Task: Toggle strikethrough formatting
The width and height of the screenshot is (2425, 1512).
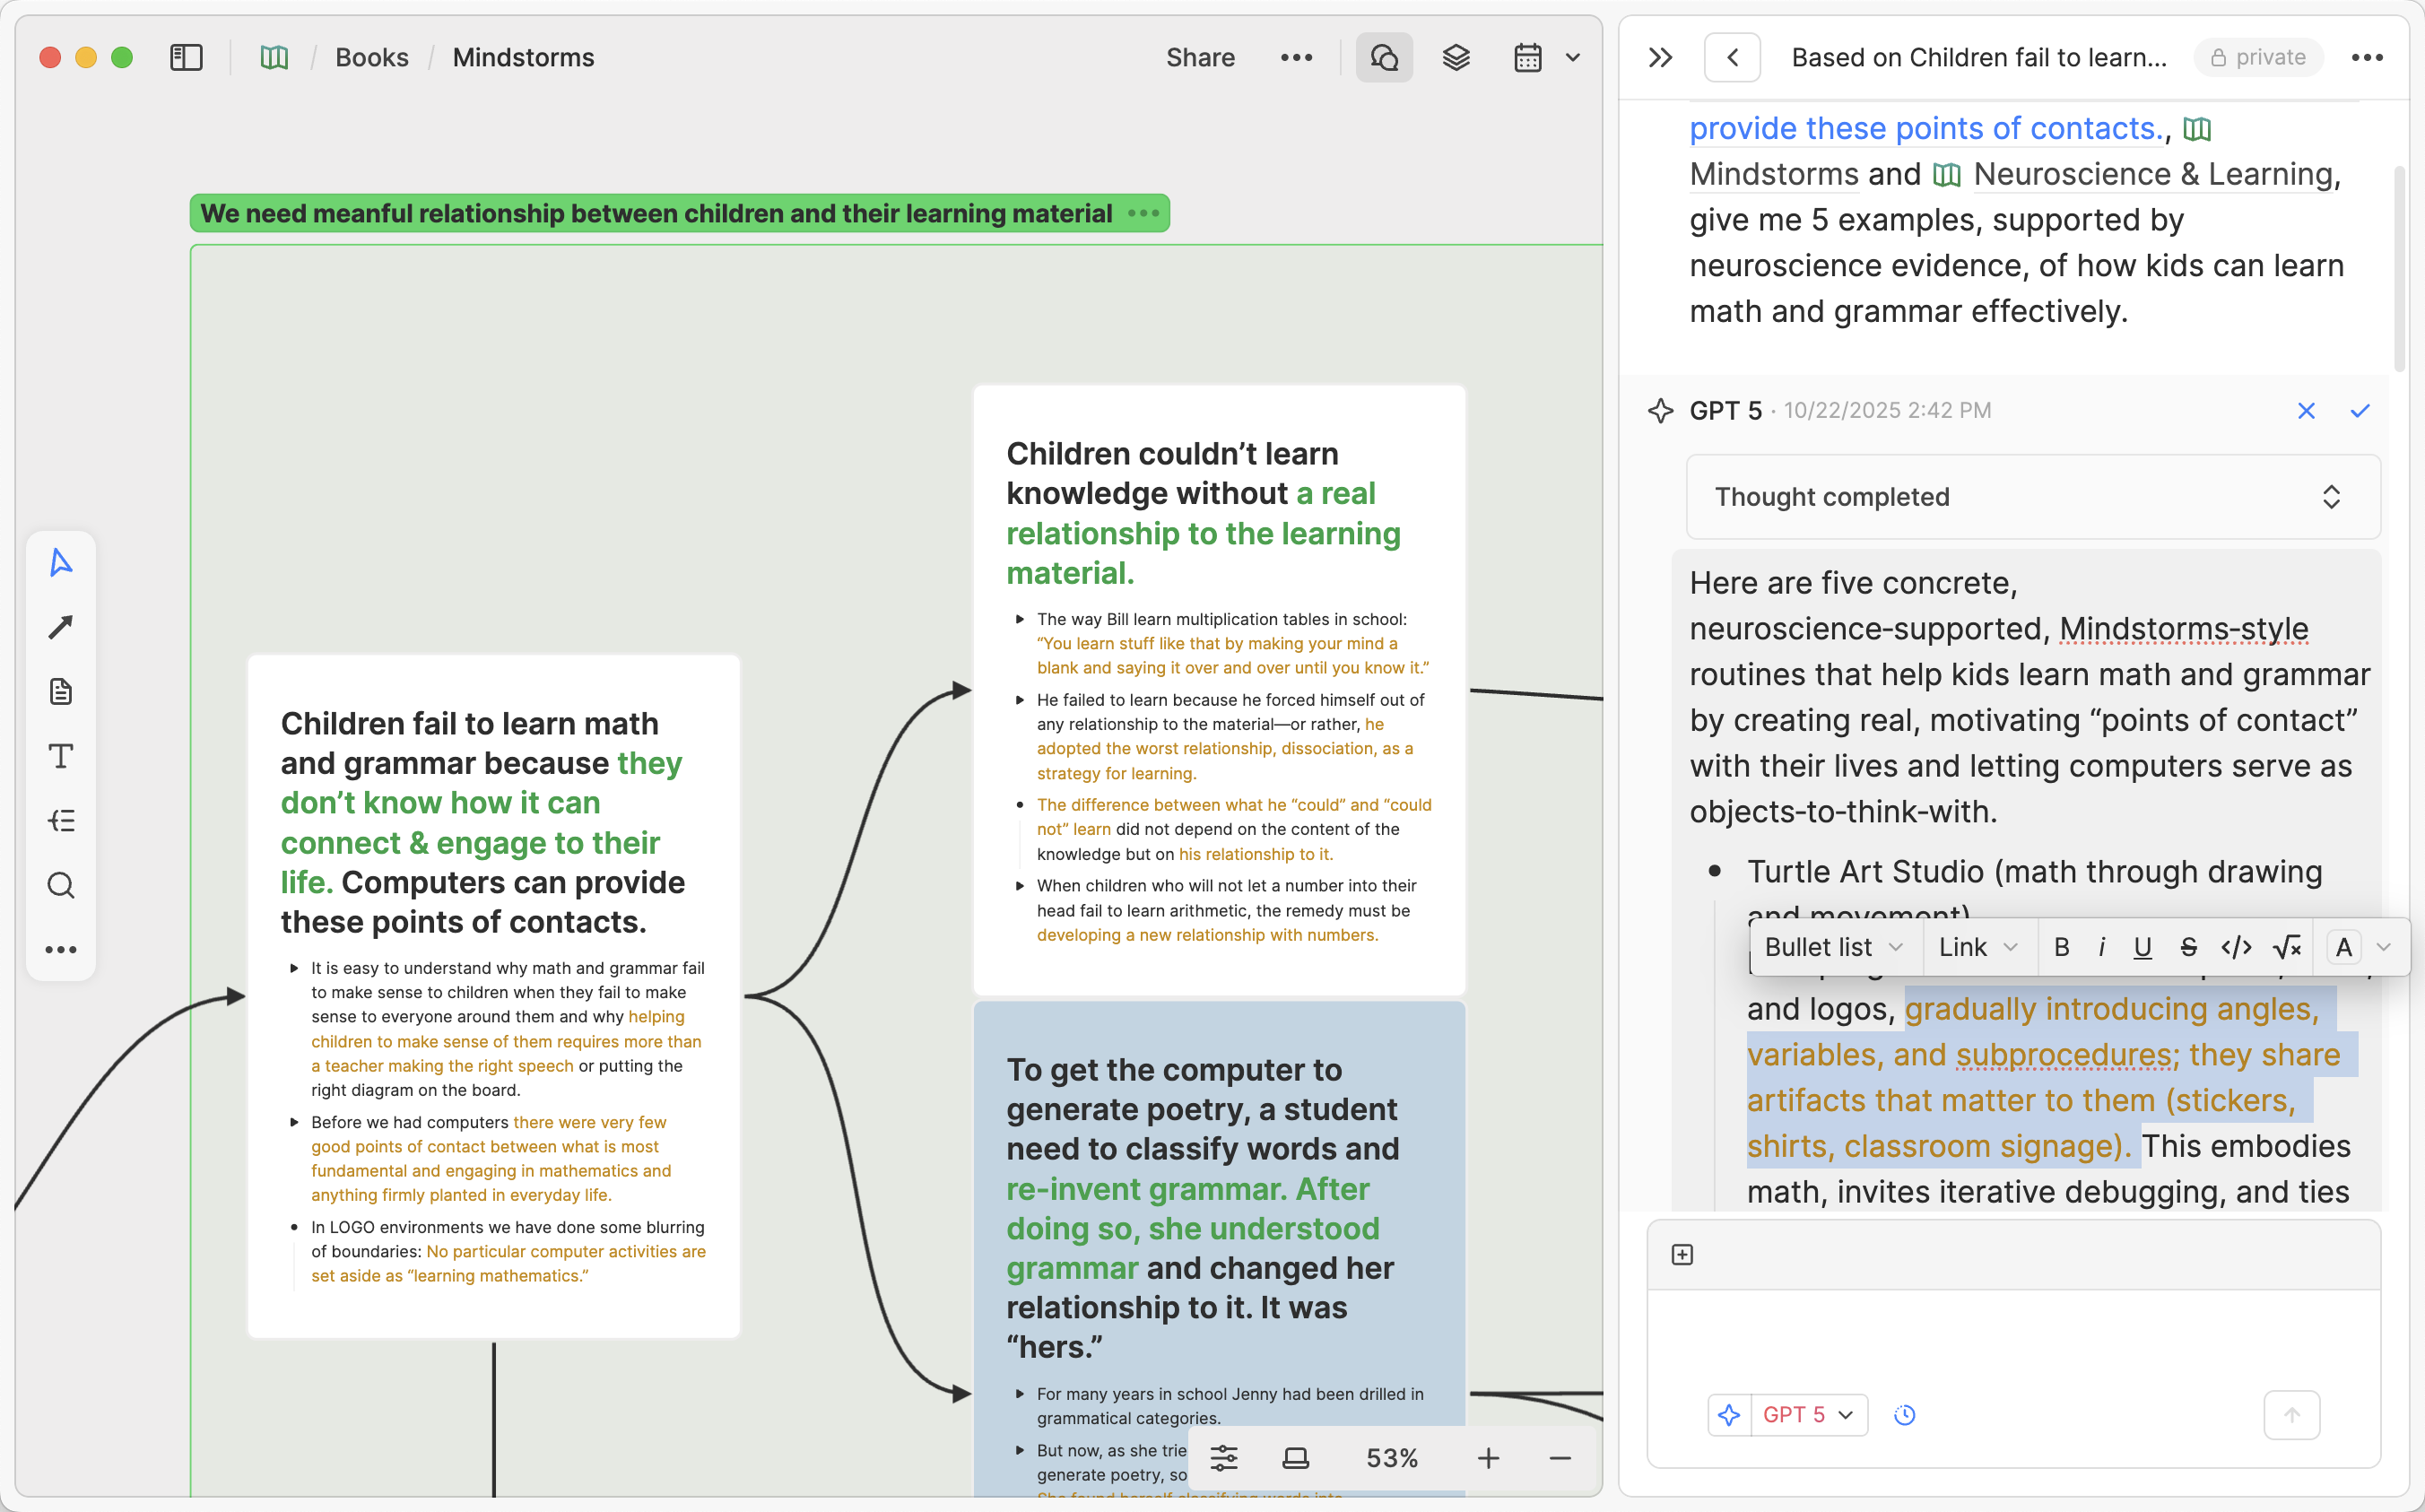Action: click(x=2188, y=947)
